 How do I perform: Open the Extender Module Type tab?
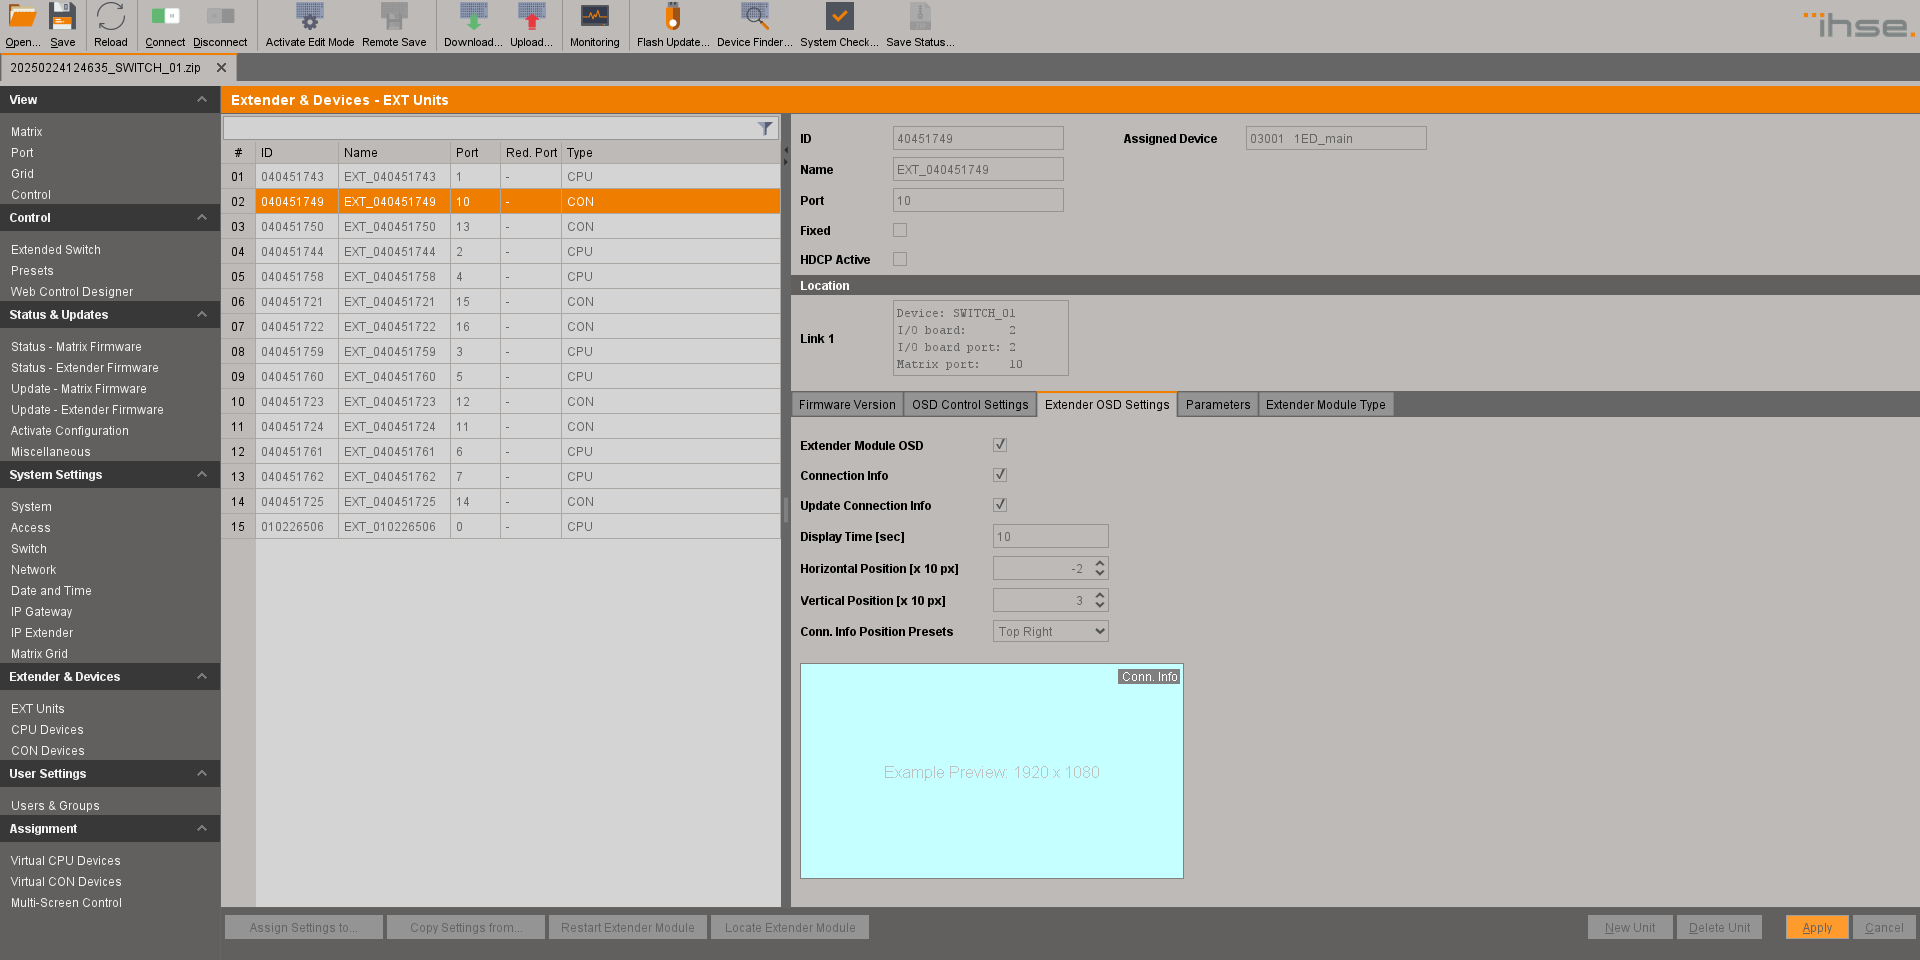click(x=1325, y=405)
